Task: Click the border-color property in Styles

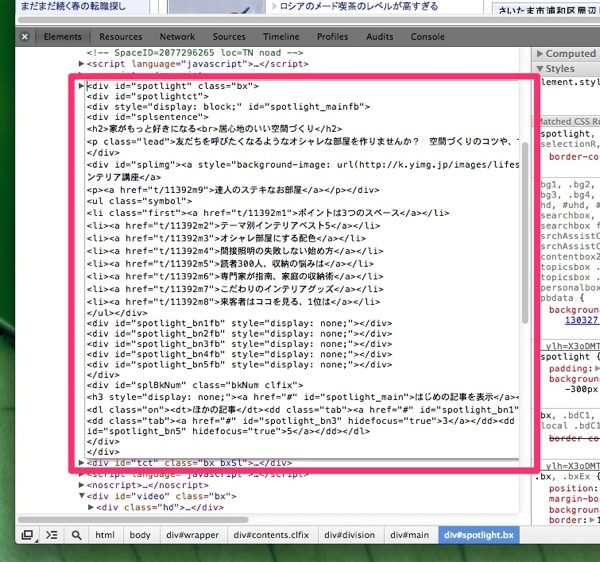Action: [x=574, y=157]
